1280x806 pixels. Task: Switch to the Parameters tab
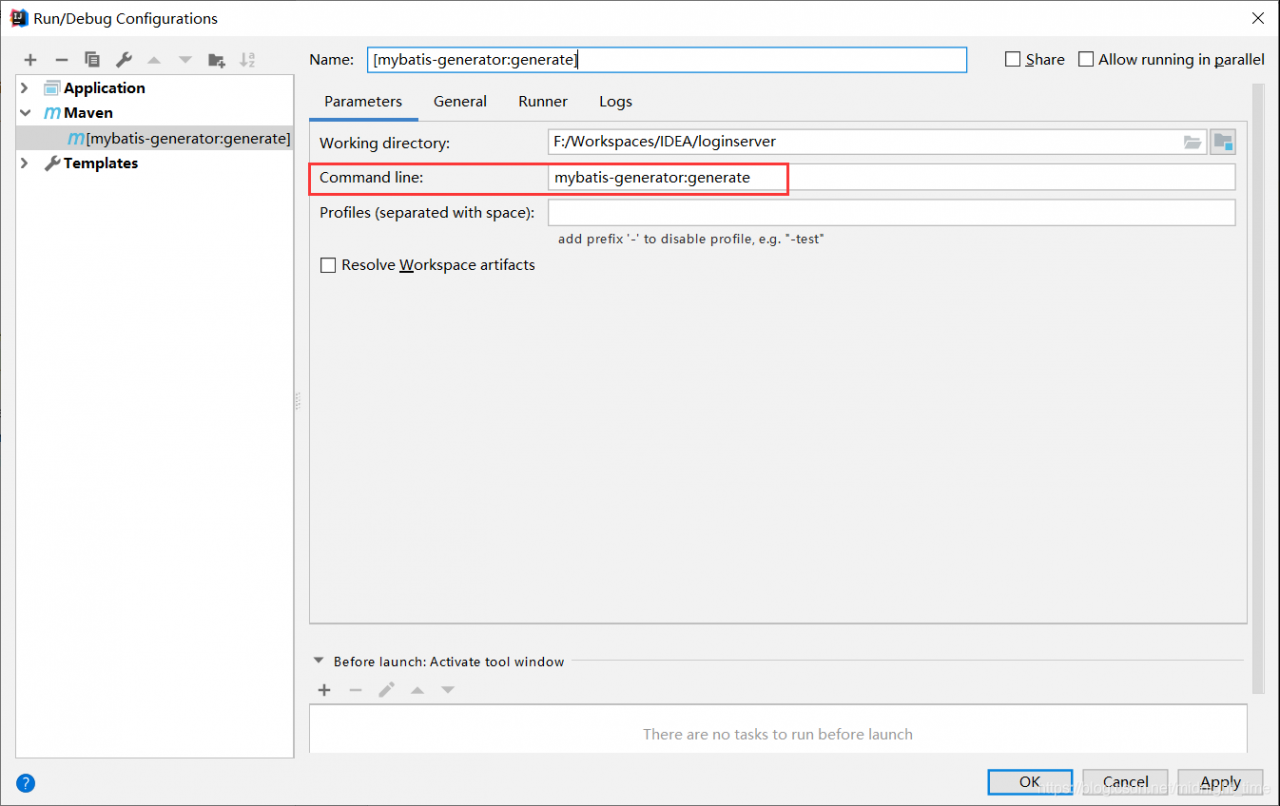pyautogui.click(x=363, y=101)
